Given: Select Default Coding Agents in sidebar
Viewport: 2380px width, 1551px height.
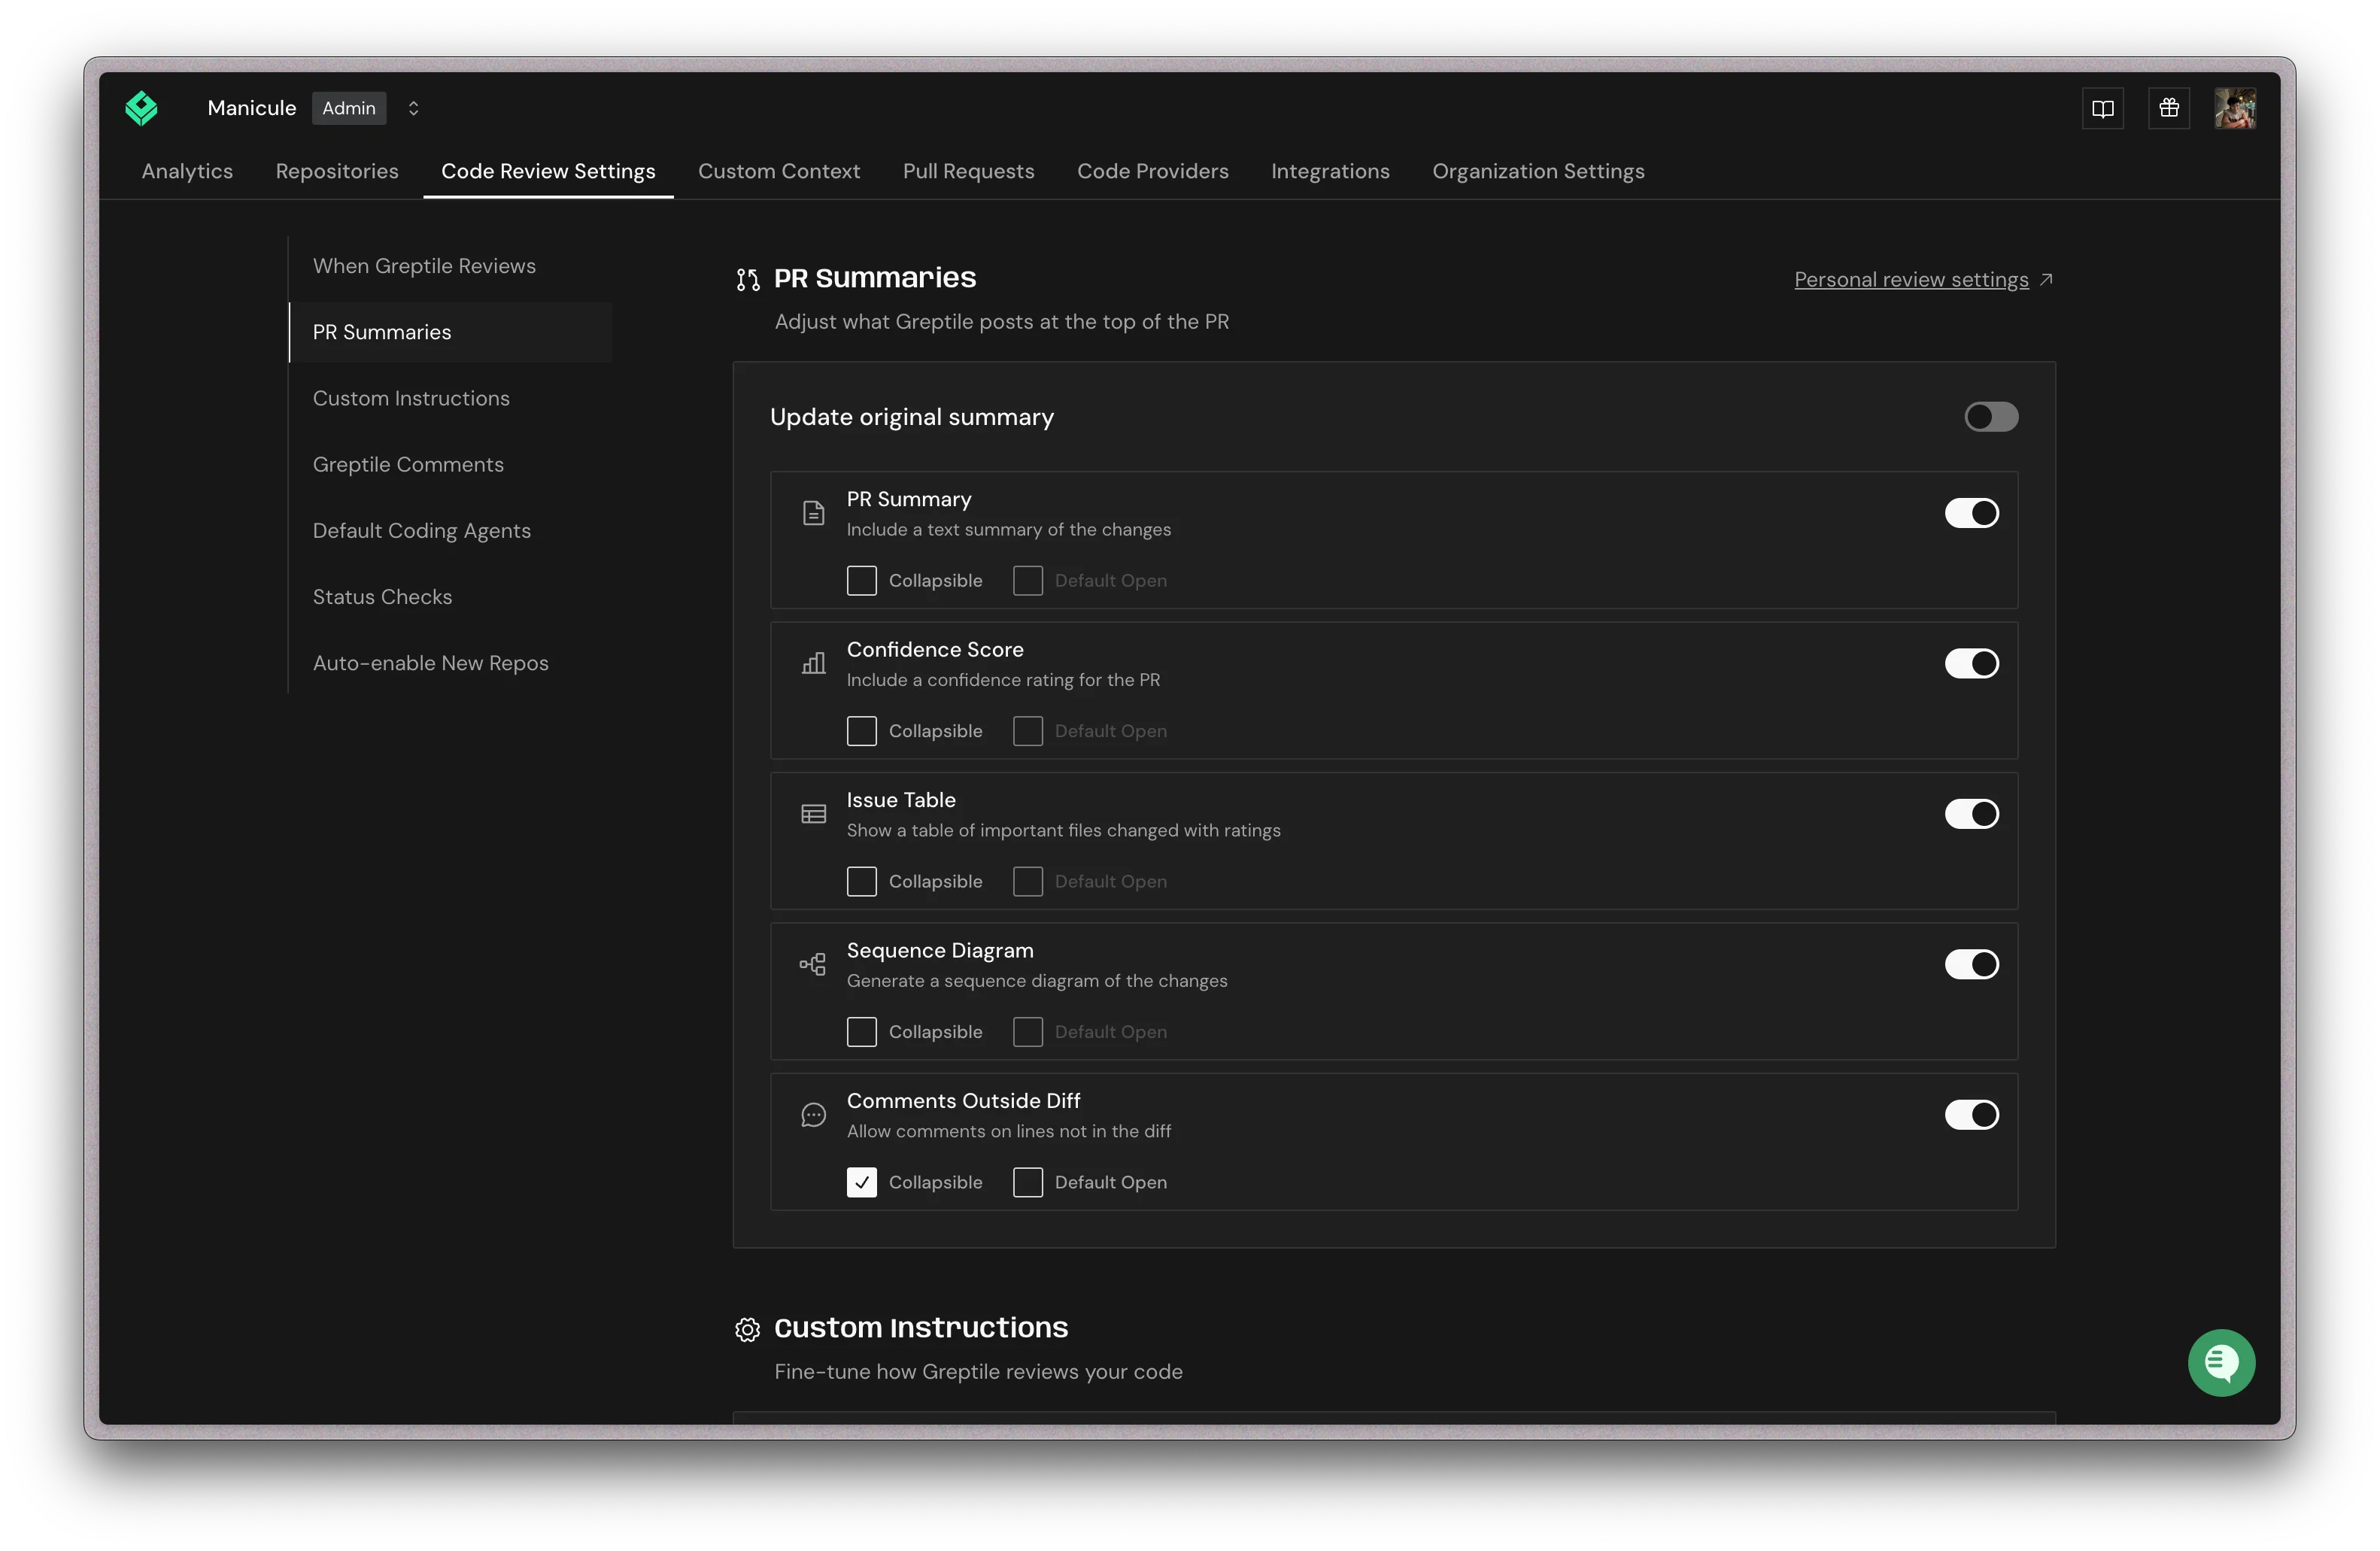Looking at the screenshot, I should (421, 531).
